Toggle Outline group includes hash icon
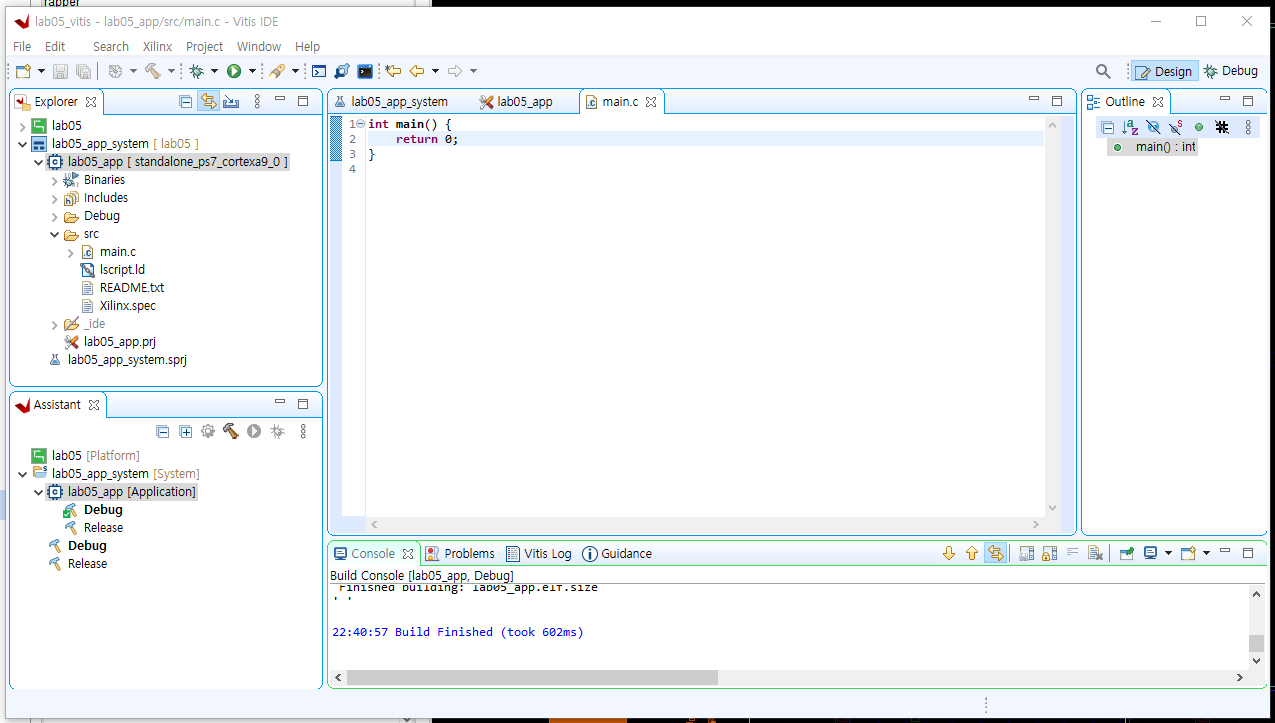This screenshot has width=1275, height=723. point(1222,127)
